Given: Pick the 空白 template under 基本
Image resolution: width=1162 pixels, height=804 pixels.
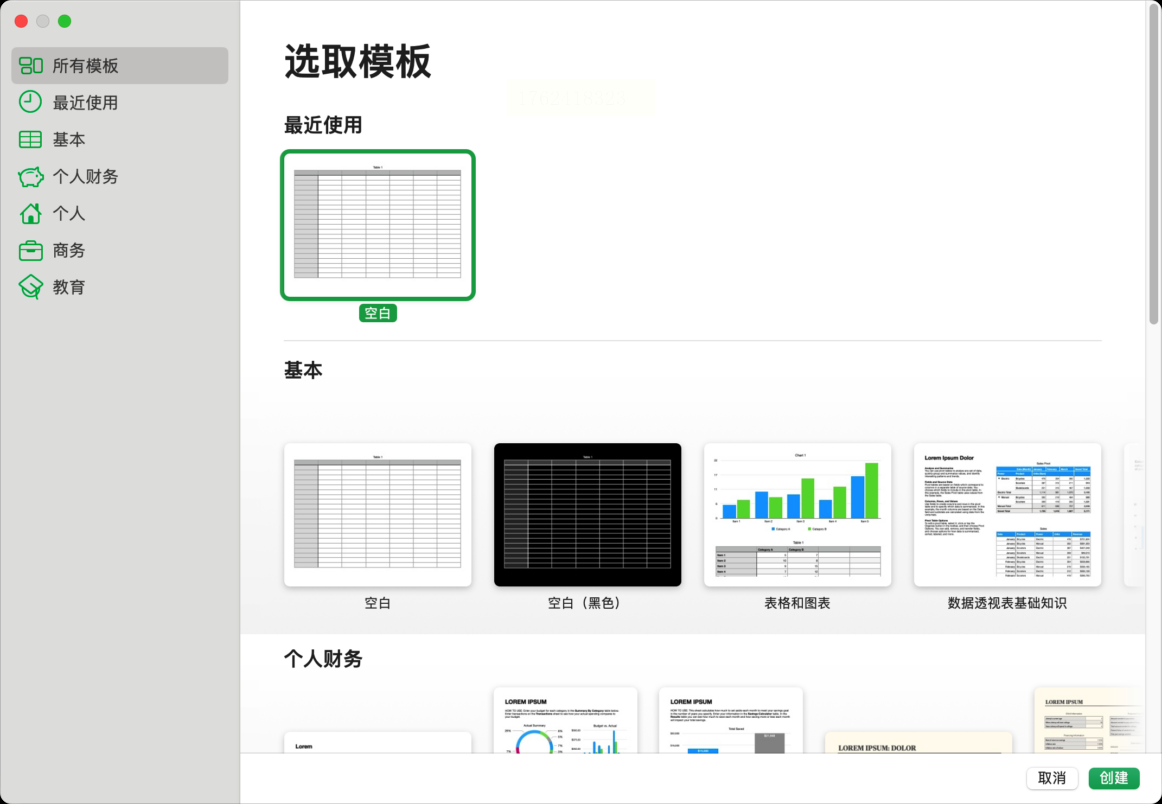Looking at the screenshot, I should pyautogui.click(x=377, y=515).
